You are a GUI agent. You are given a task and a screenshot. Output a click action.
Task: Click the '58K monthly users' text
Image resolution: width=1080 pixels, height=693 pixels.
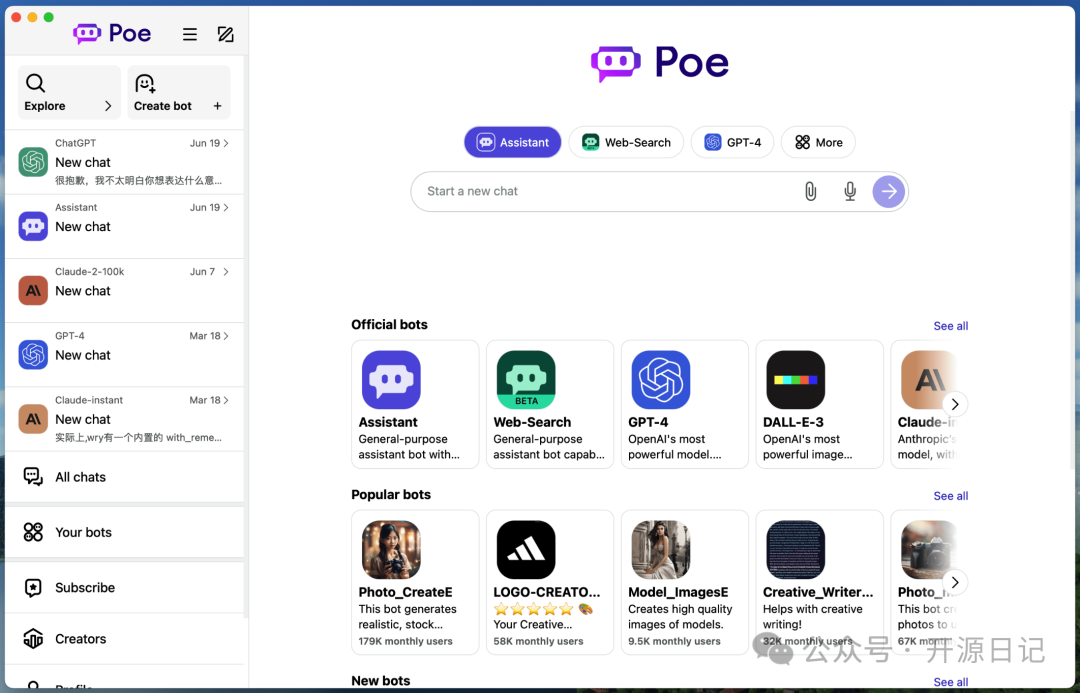pyautogui.click(x=538, y=641)
